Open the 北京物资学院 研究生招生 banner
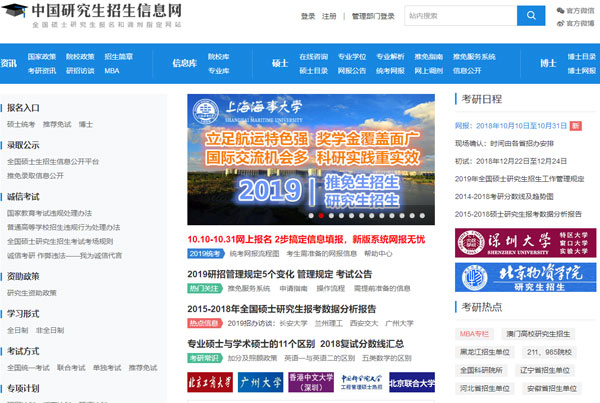 pos(525,277)
